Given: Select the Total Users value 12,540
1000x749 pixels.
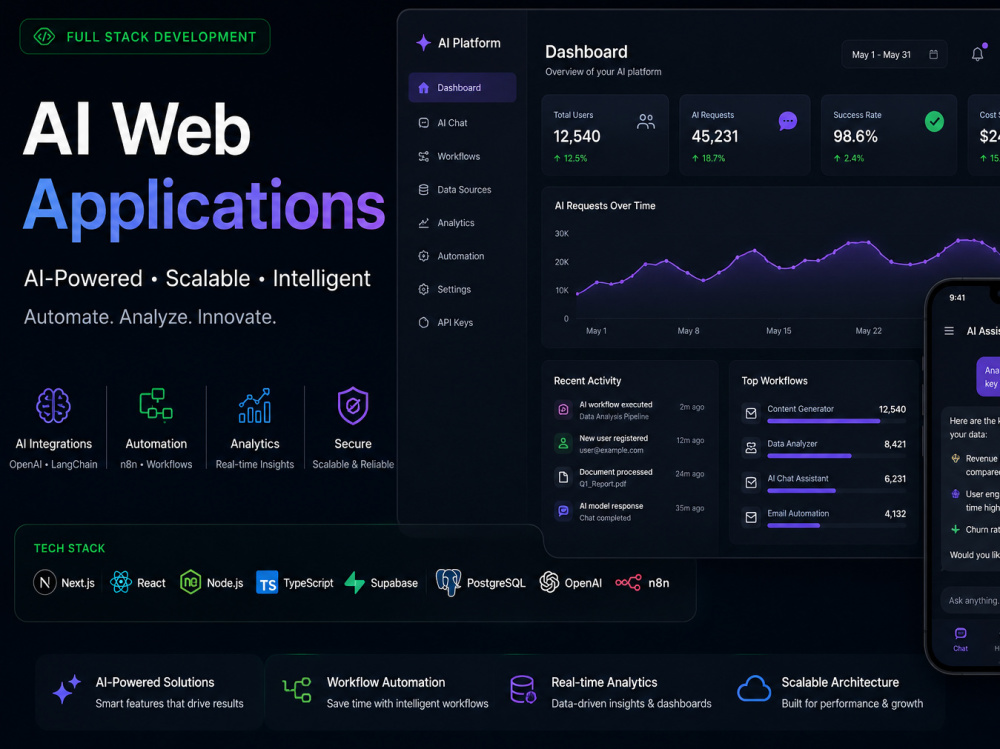Looking at the screenshot, I should tap(577, 136).
